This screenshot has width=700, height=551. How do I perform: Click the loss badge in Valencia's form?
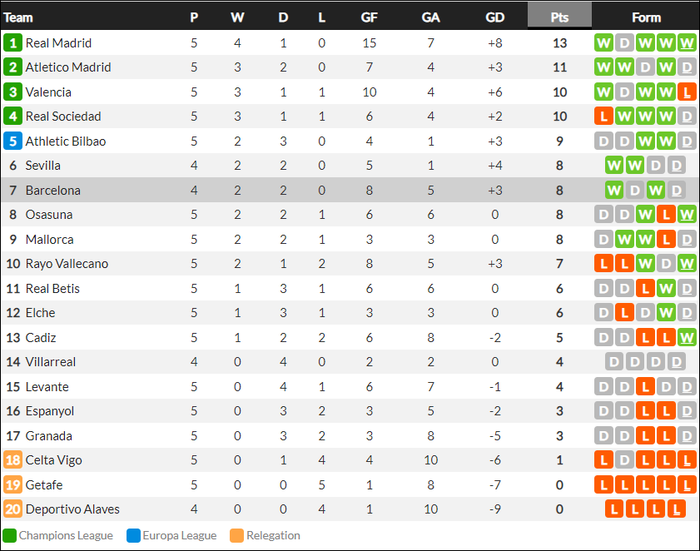point(686,92)
